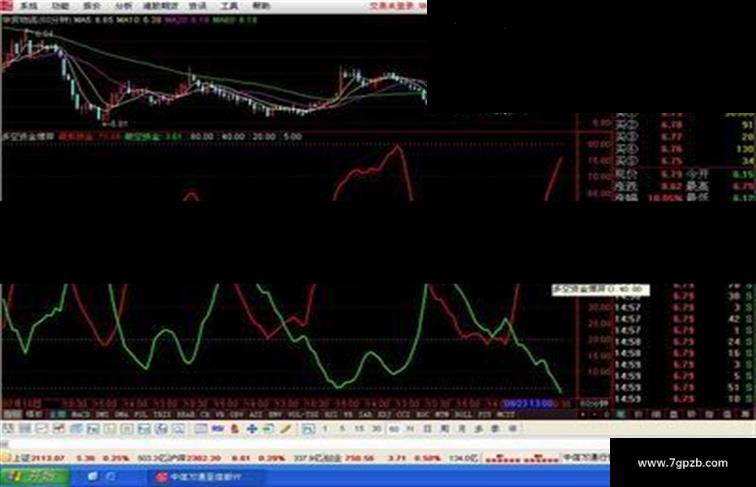Open the 工具 menu
Viewport: 756px width, 487px height.
(229, 6)
